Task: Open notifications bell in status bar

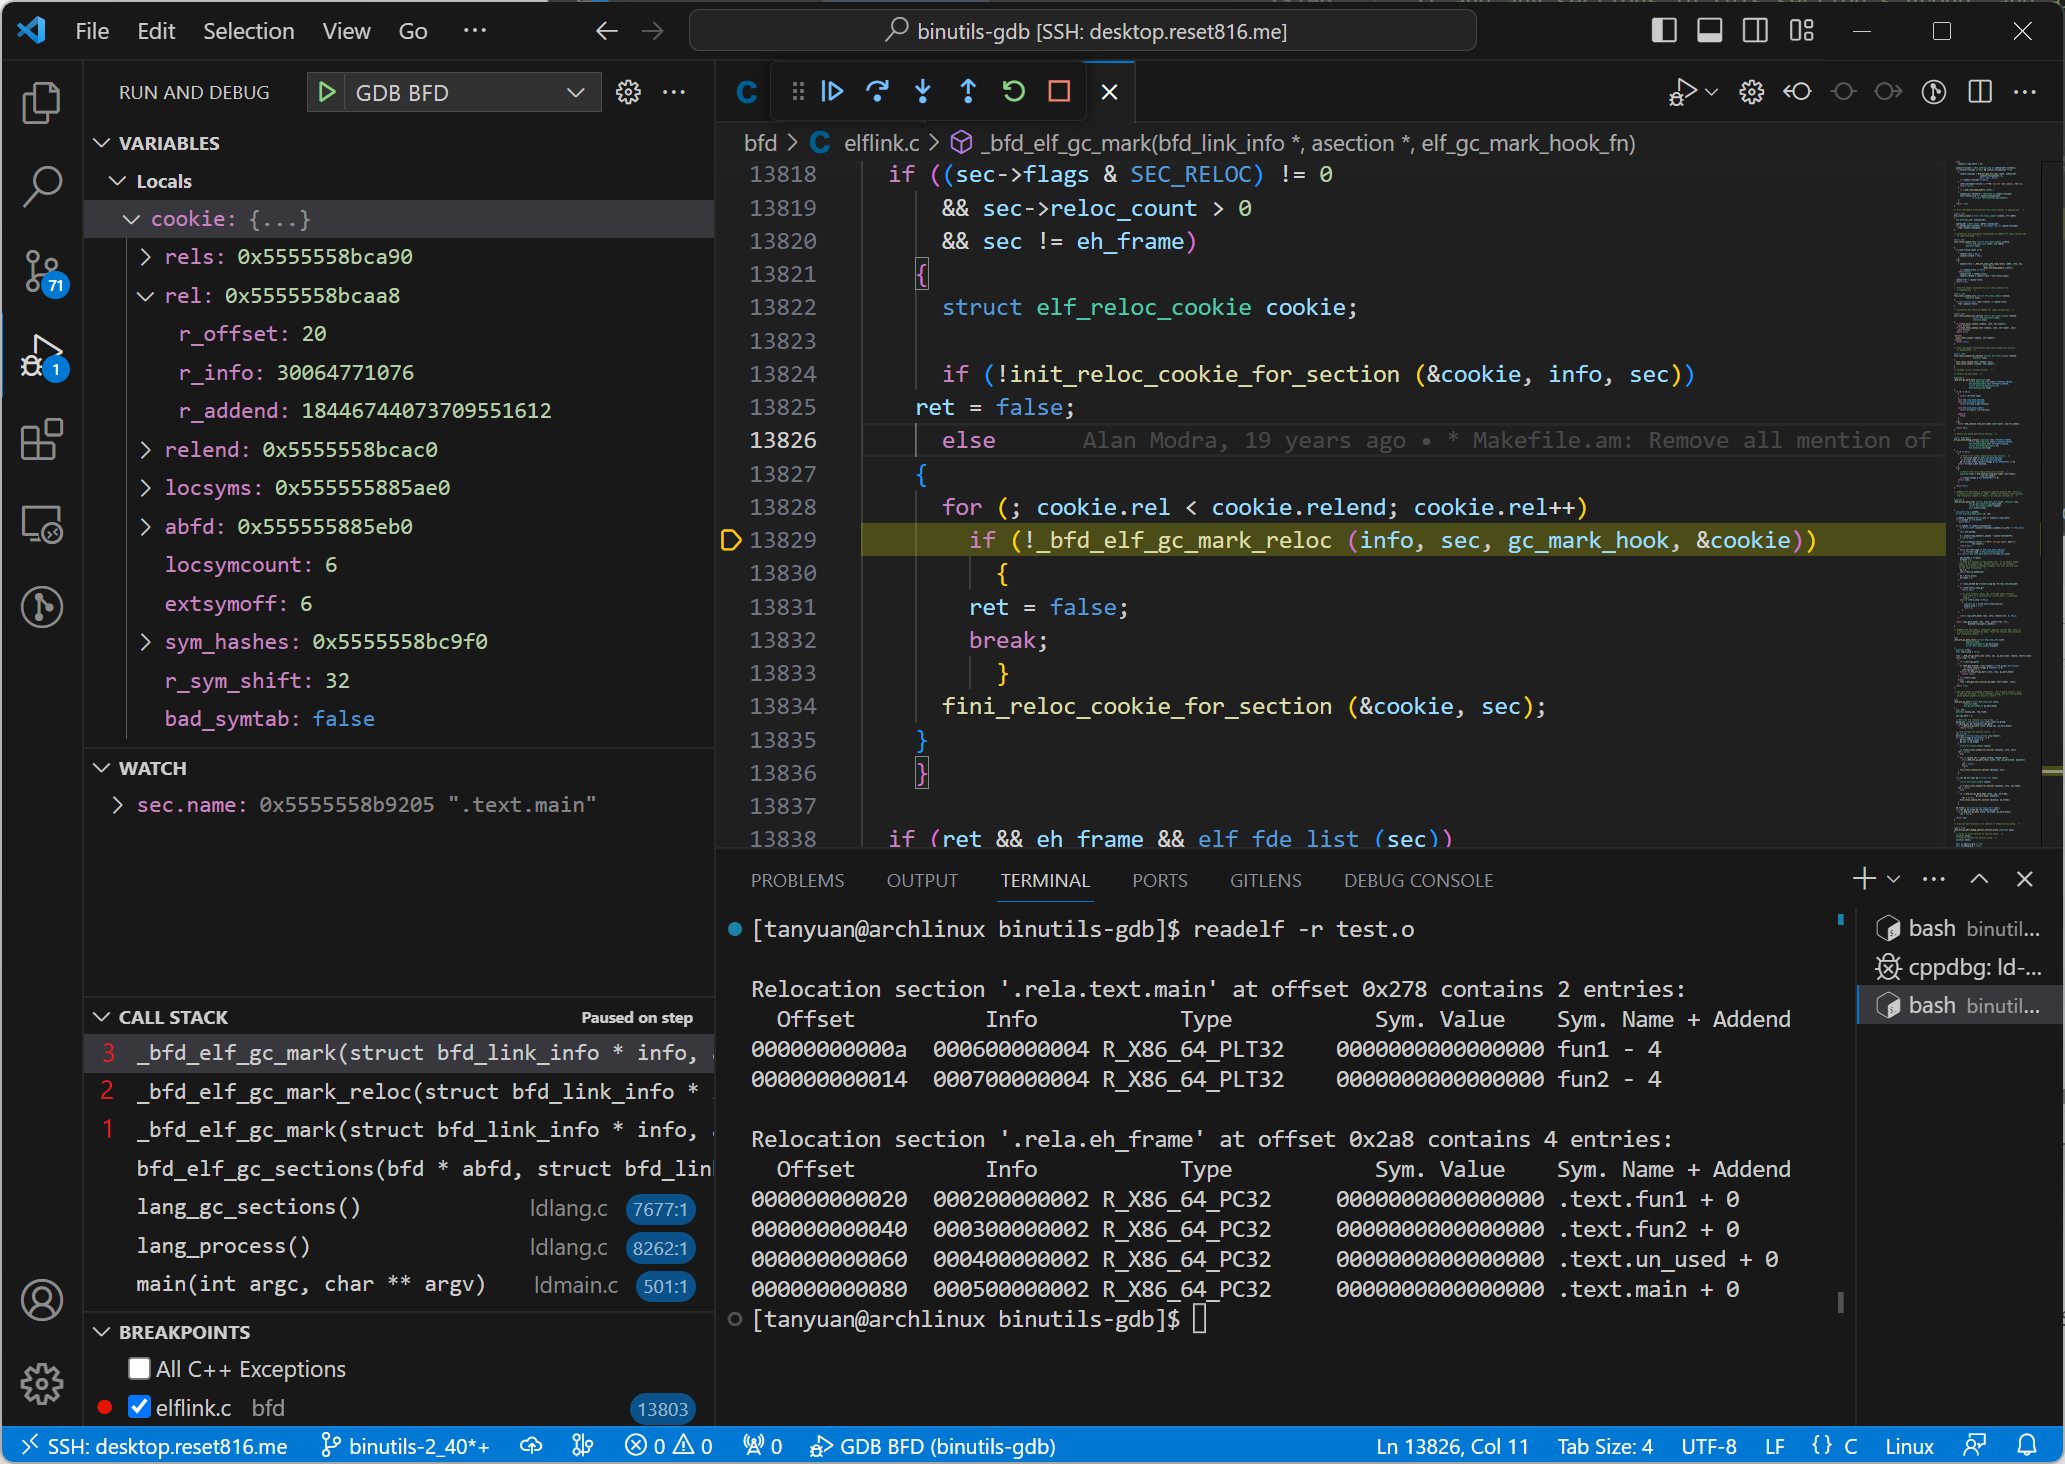Action: click(x=2027, y=1446)
